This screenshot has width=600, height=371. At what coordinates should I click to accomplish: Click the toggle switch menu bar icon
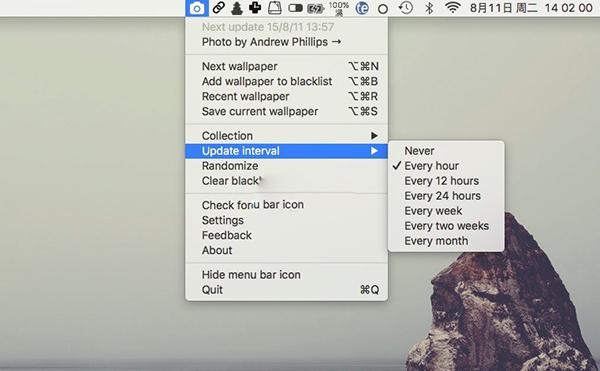[x=295, y=8]
